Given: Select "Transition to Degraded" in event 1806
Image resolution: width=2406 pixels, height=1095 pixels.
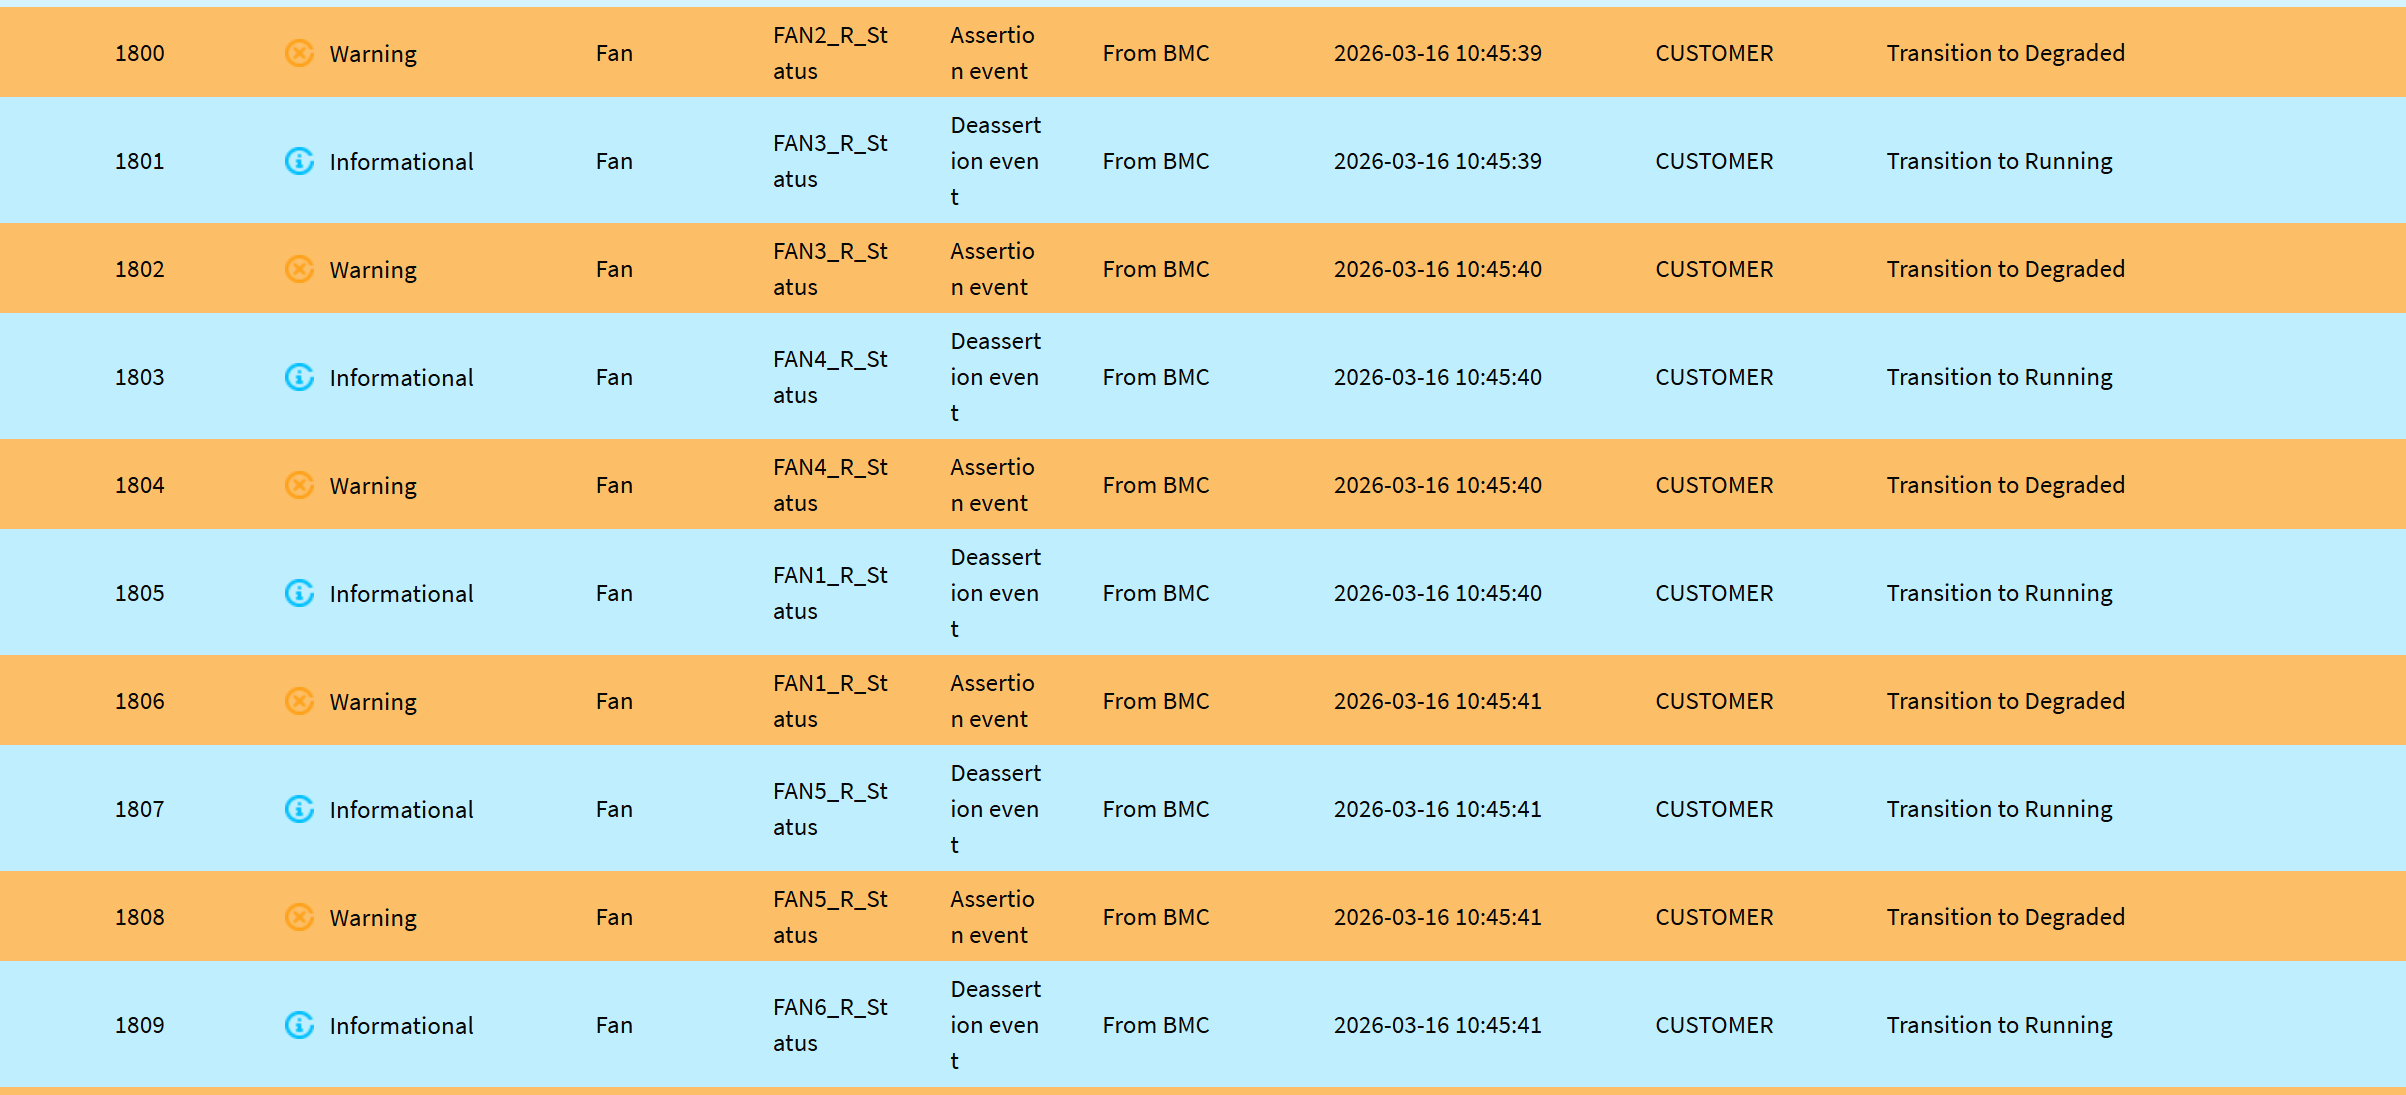Looking at the screenshot, I should (x=2005, y=701).
